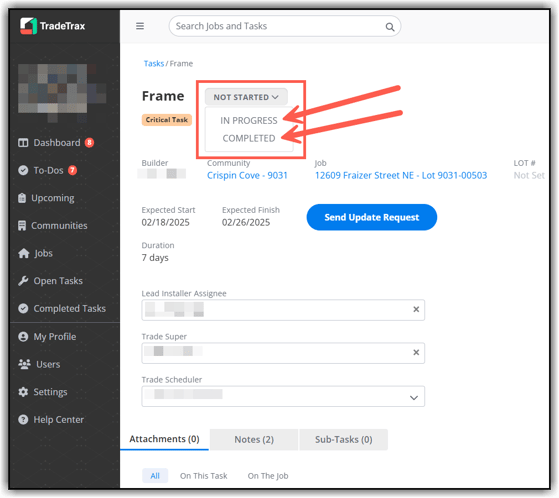The width and height of the screenshot is (559, 498).
Task: Go to Communities in sidebar
Action: (59, 226)
